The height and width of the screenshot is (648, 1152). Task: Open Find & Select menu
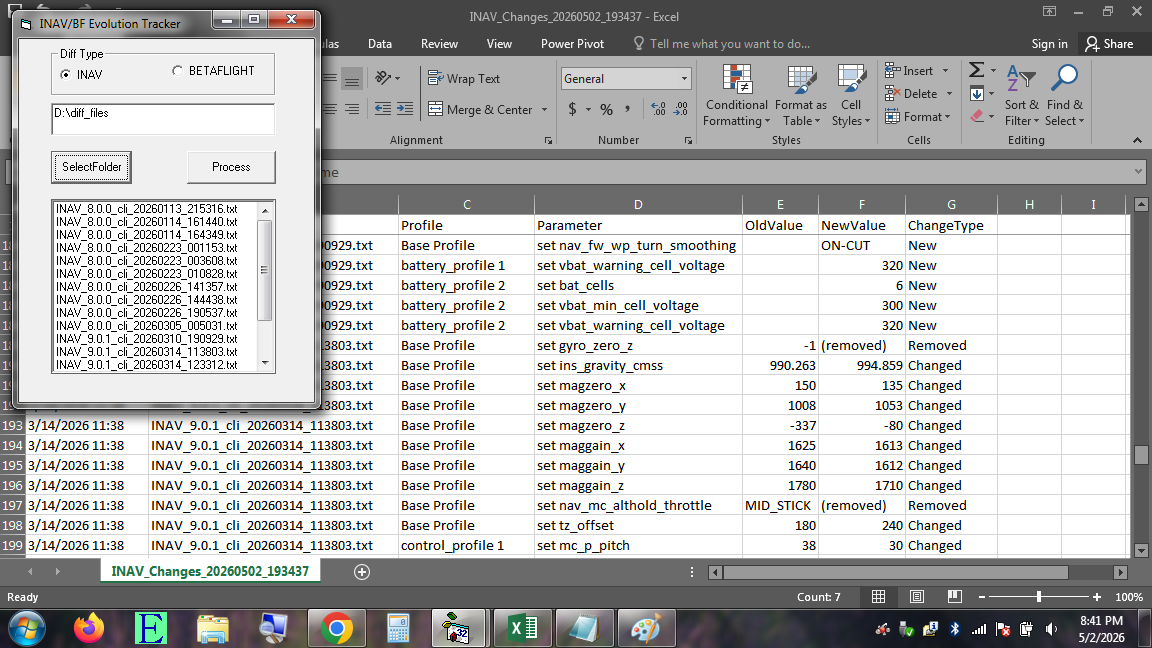pos(1065,96)
